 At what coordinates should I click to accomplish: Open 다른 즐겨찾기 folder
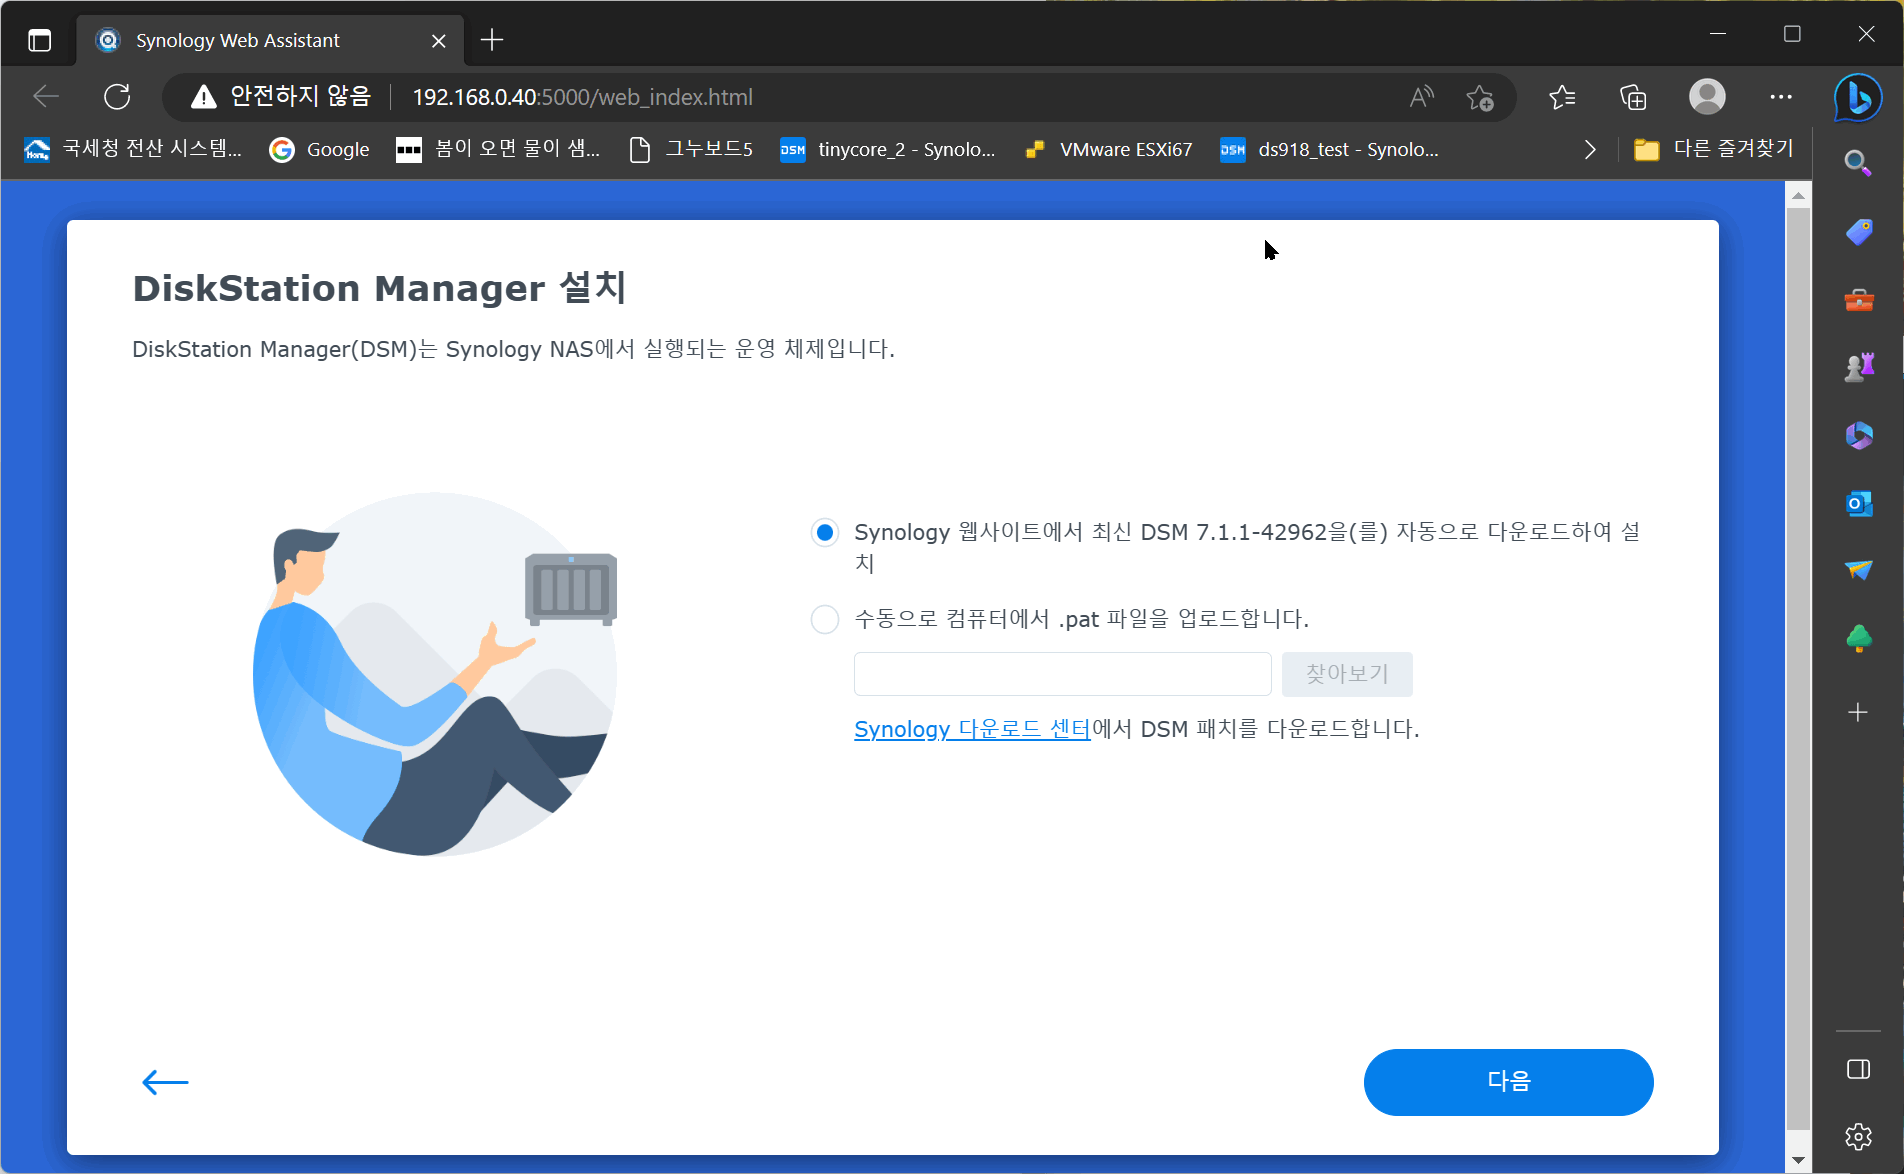tap(1713, 149)
